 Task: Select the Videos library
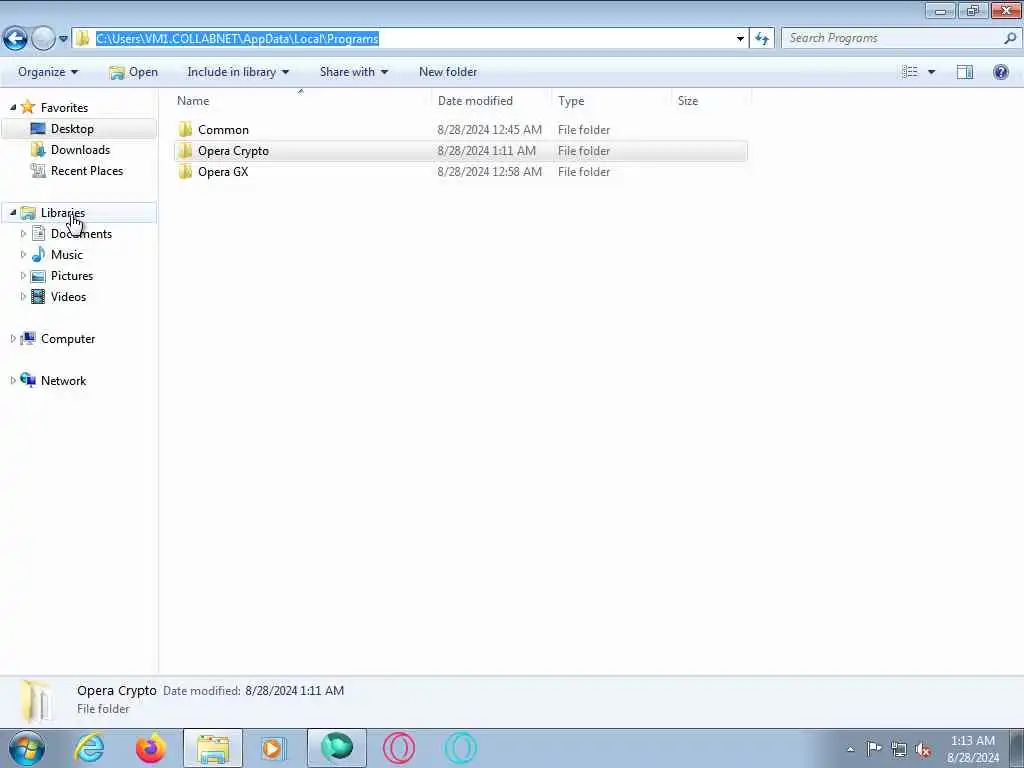coord(68,296)
